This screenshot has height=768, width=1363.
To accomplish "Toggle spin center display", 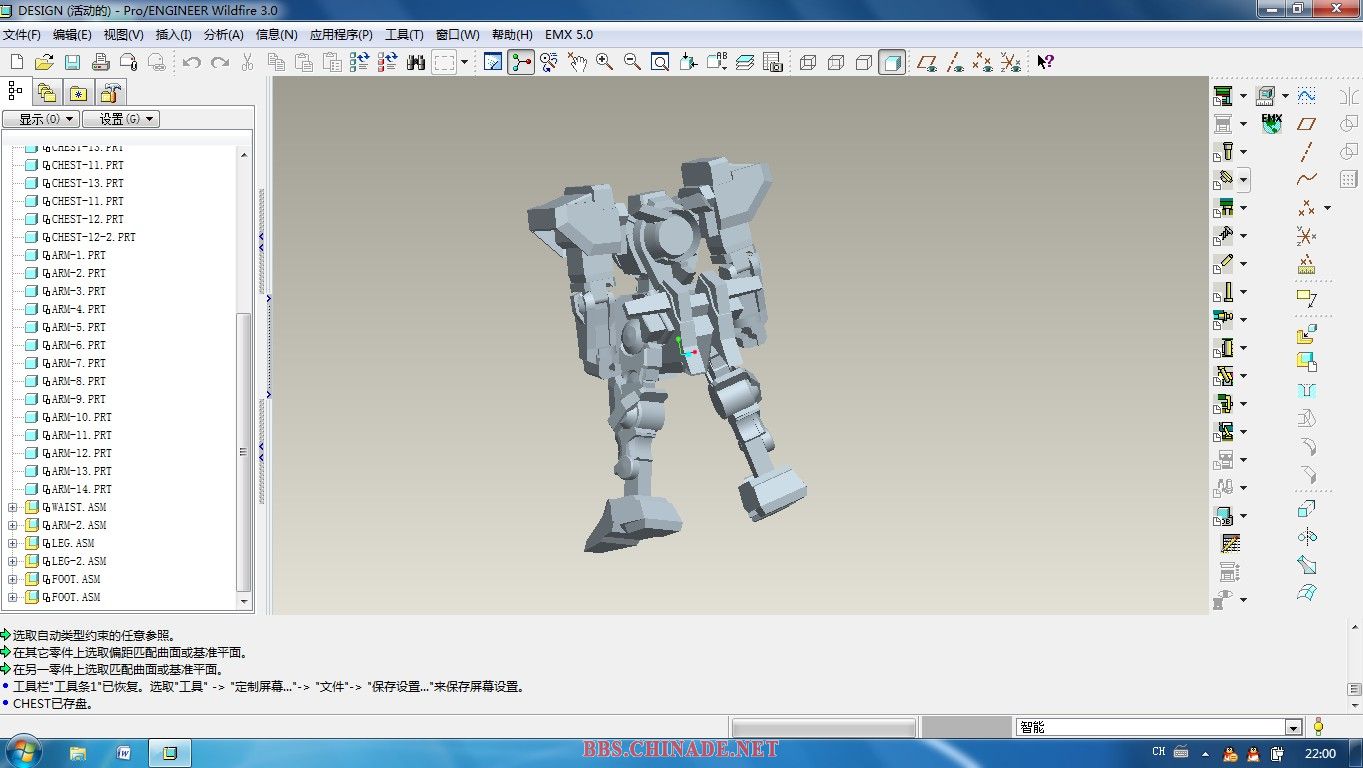I will point(521,62).
